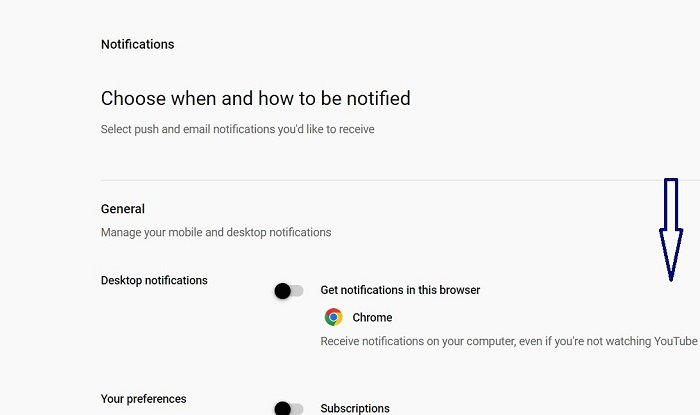The width and height of the screenshot is (700, 415).
Task: Click the Chrome browser logo icon
Action: pos(333,317)
